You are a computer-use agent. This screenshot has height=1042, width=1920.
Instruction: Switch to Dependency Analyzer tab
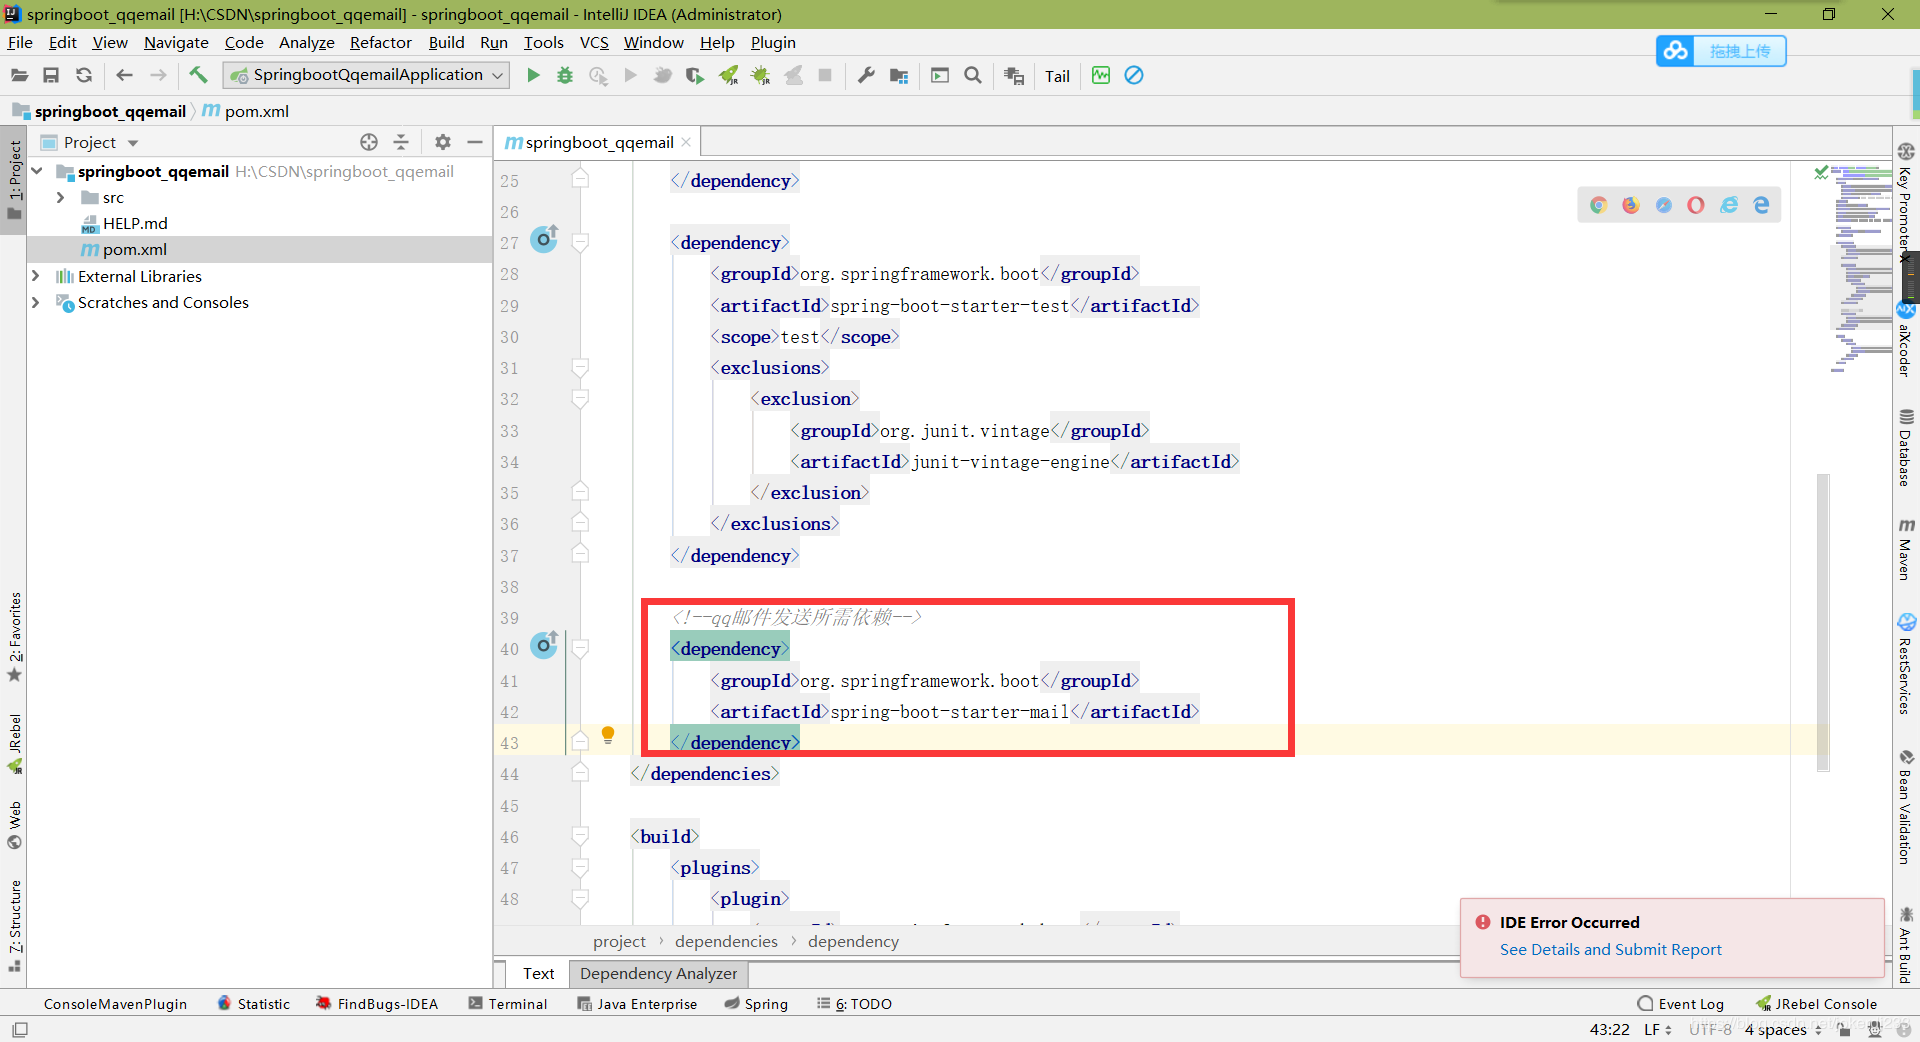658,973
